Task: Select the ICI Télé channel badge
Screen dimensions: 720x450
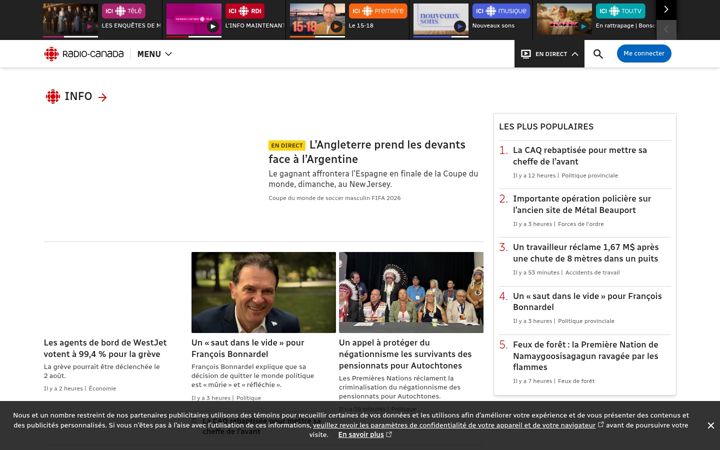Action: coord(124,11)
